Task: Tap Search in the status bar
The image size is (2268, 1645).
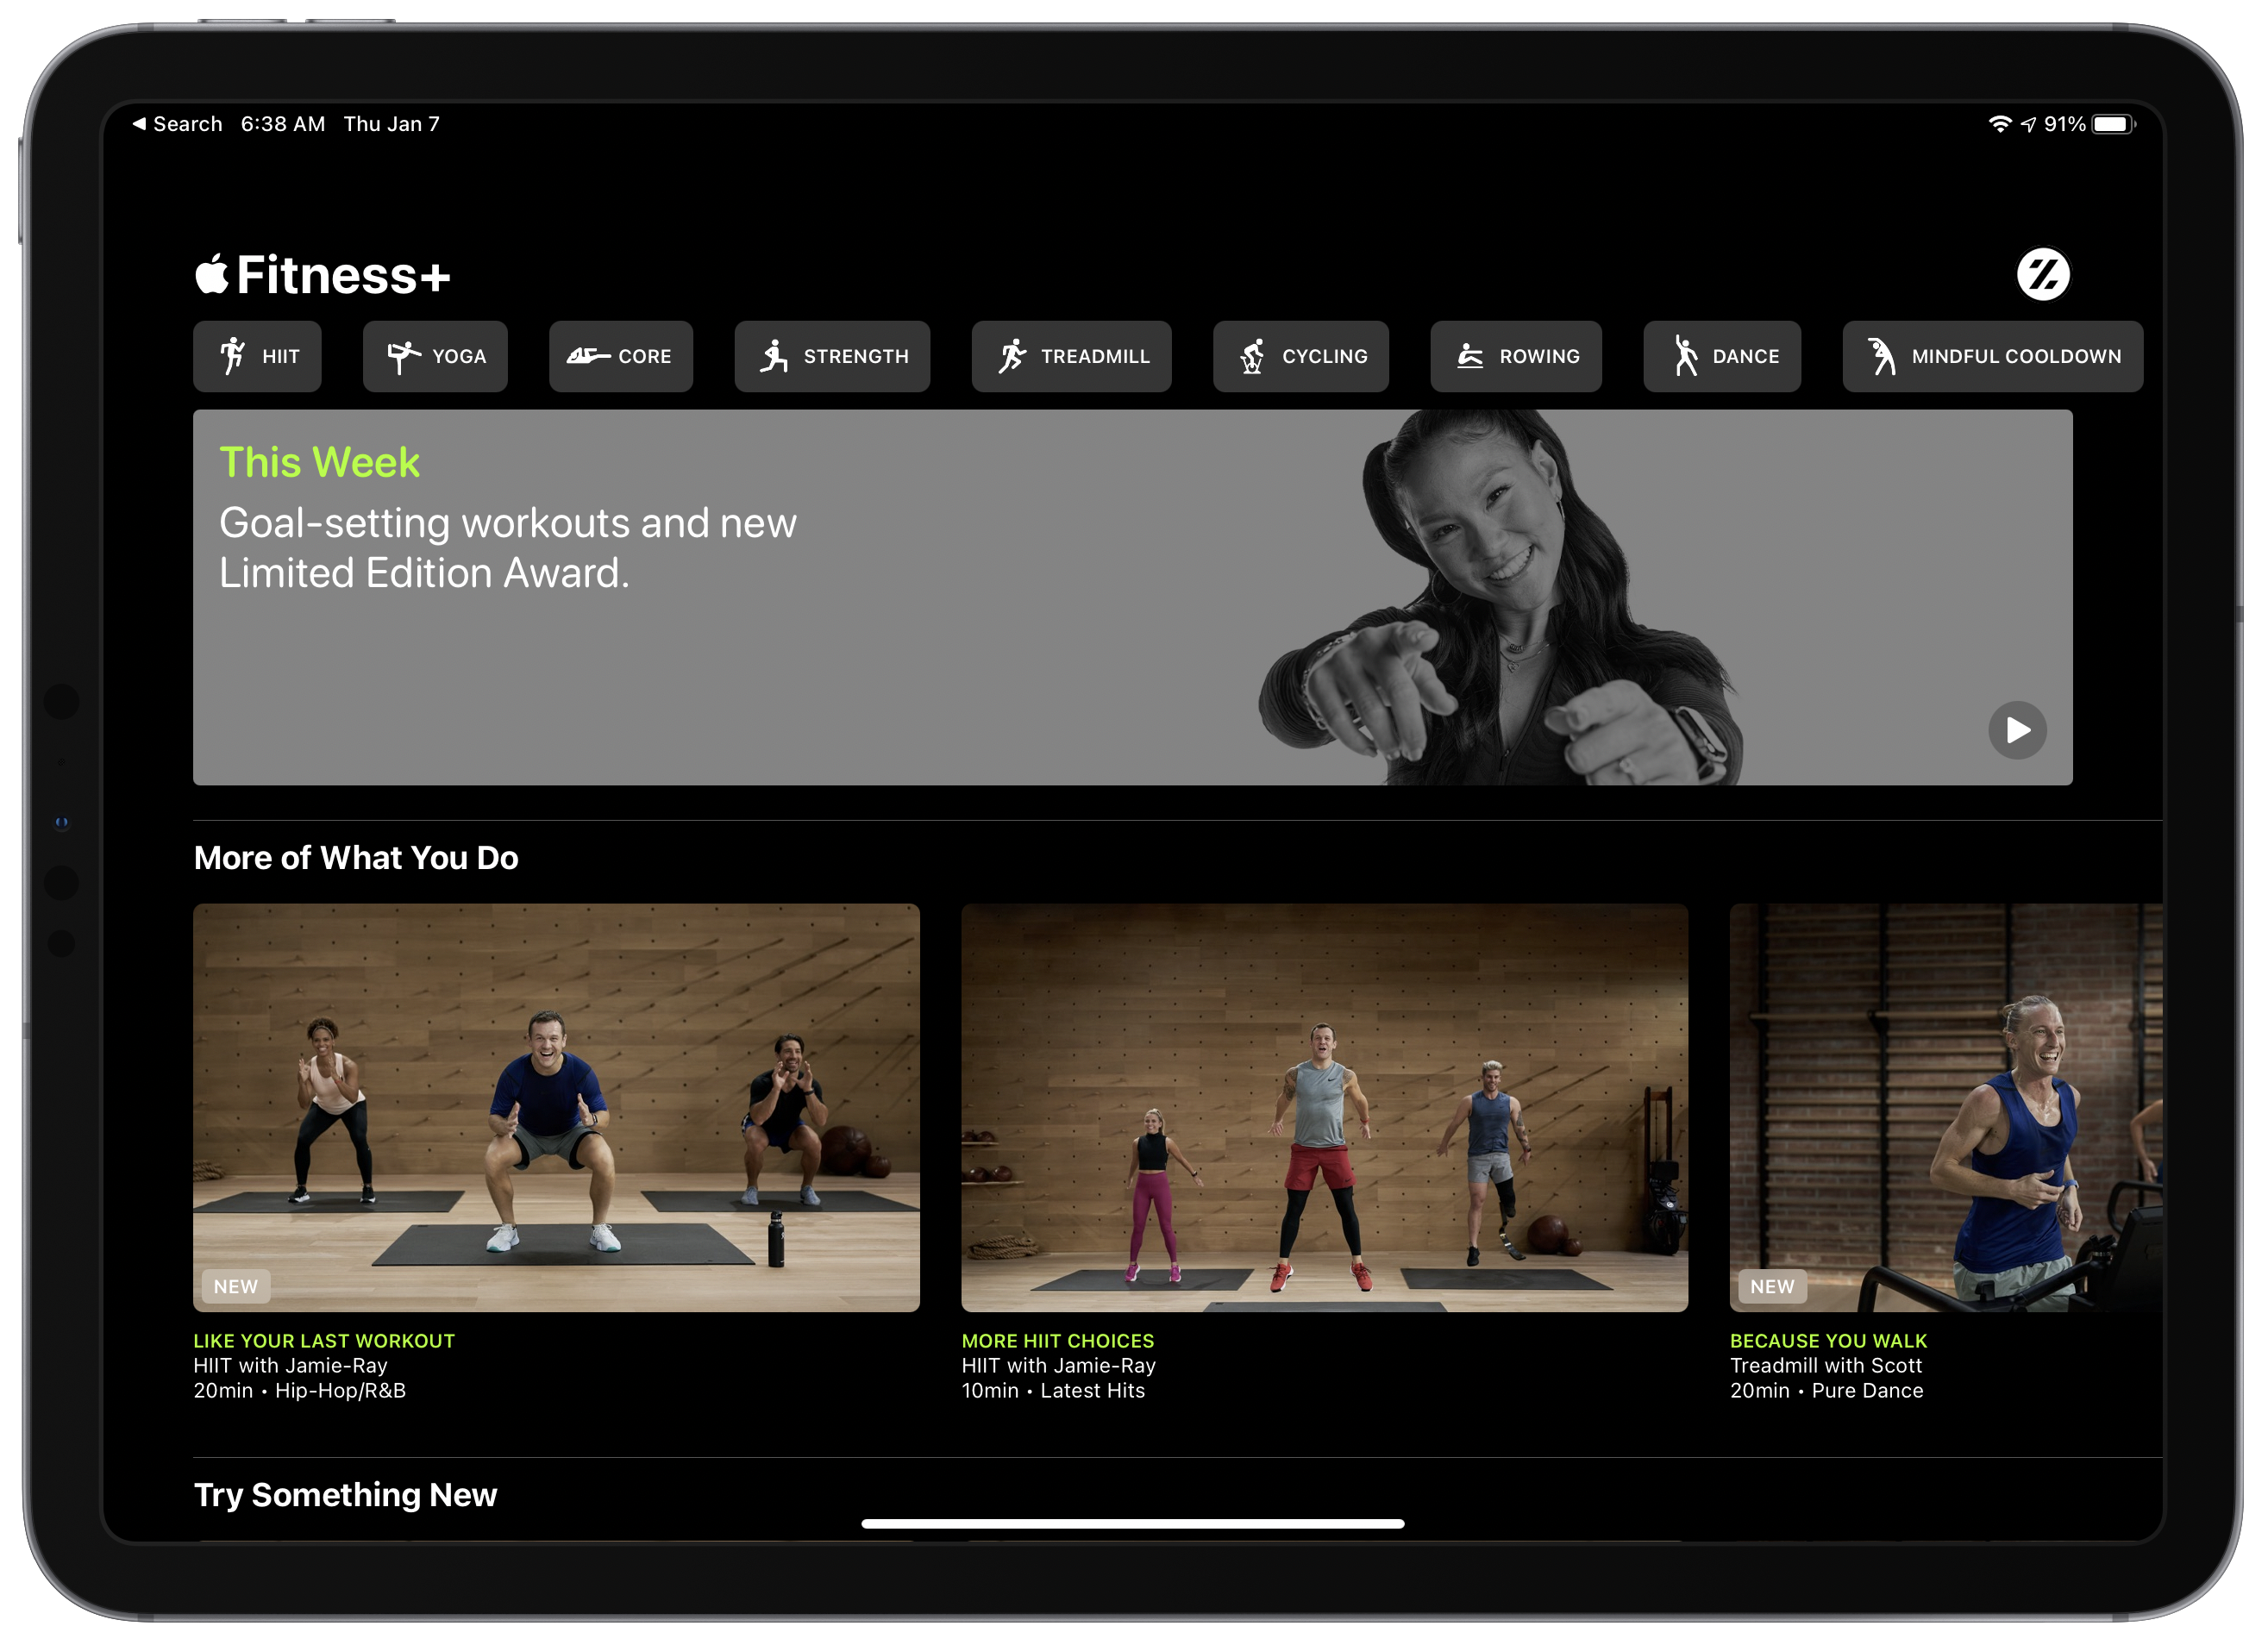Action: pos(186,124)
